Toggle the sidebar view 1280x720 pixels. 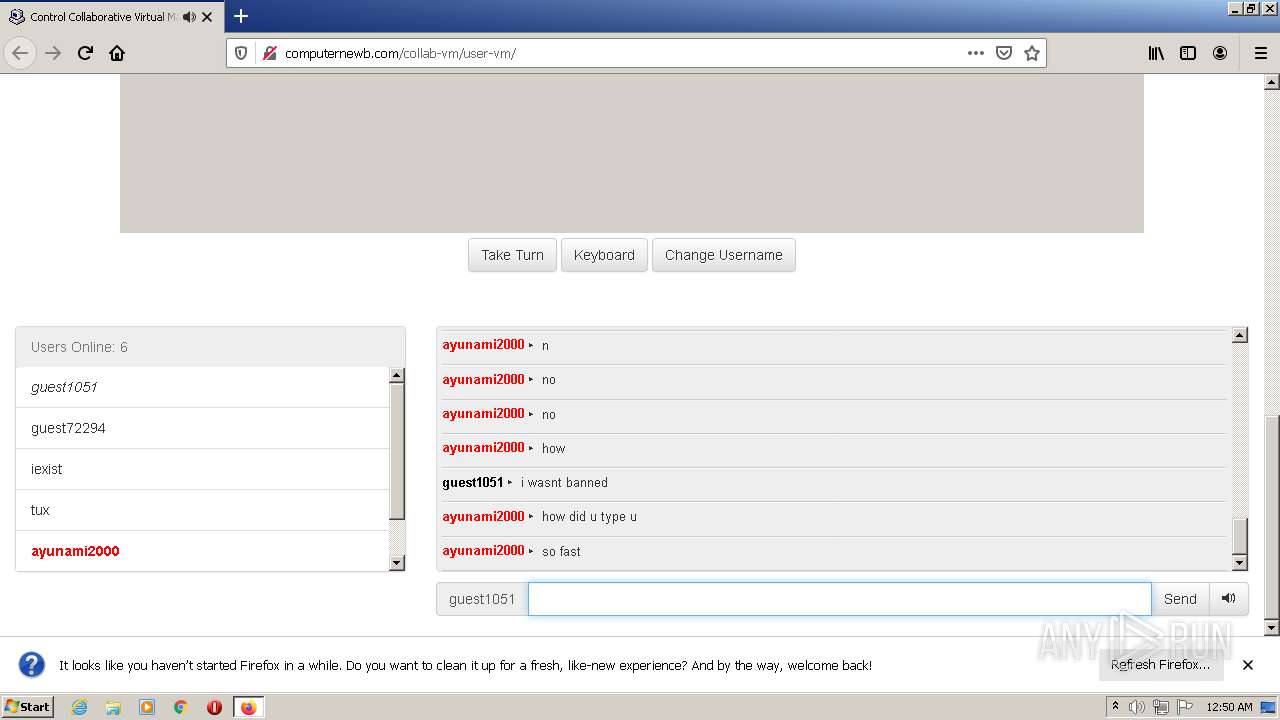[x=1188, y=53]
